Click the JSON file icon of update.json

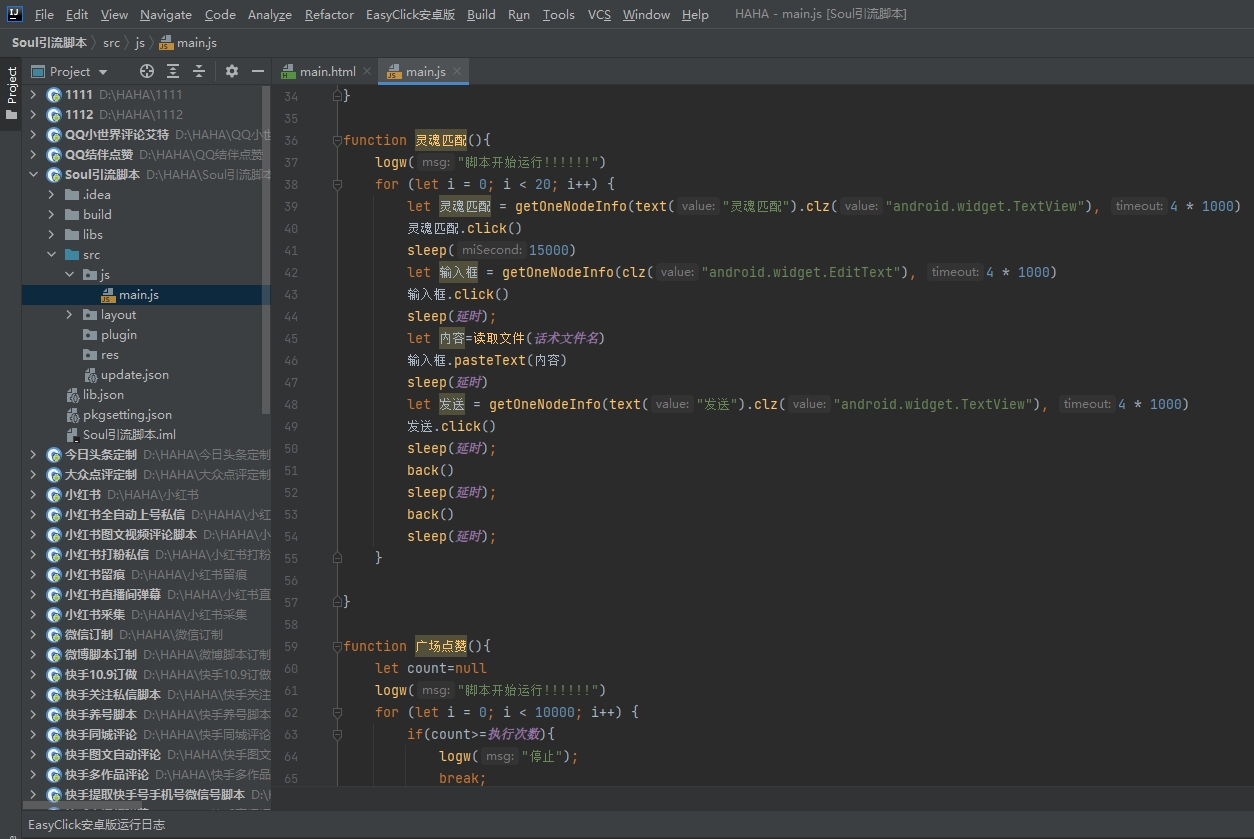point(91,375)
